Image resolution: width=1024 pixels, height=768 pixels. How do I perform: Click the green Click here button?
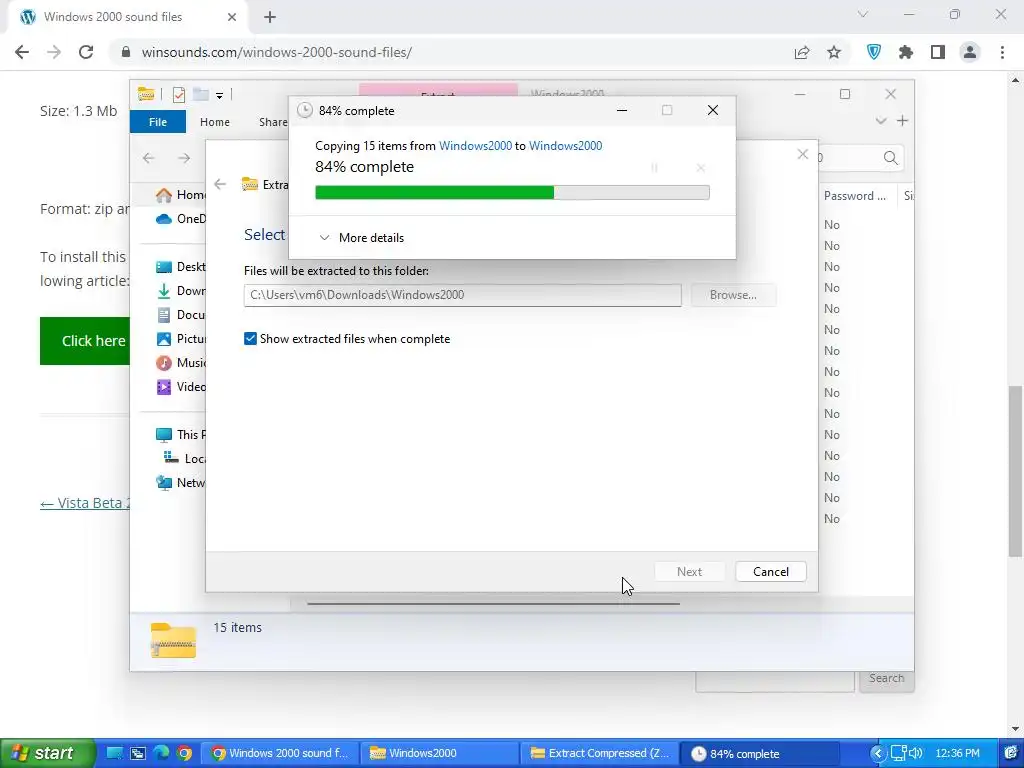pyautogui.click(x=86, y=341)
